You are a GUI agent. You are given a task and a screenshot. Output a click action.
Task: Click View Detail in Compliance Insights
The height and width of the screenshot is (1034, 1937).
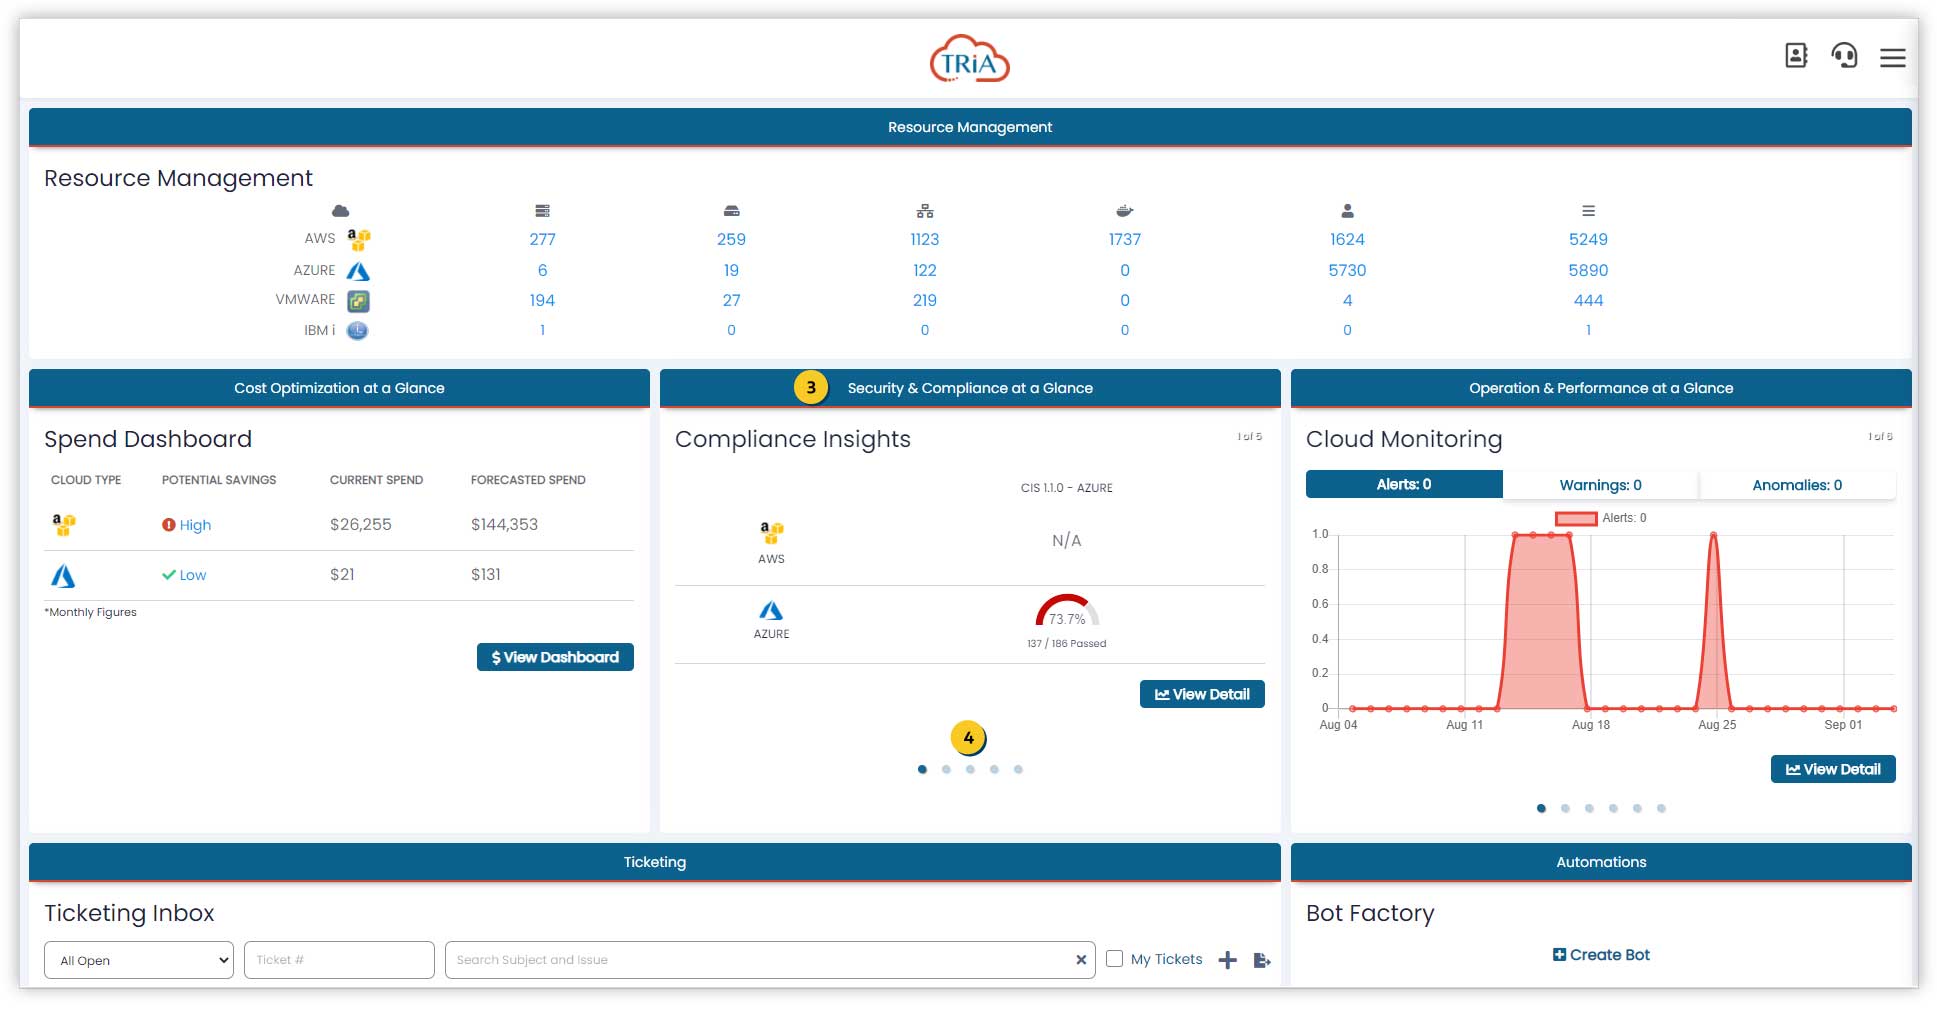[1202, 694]
